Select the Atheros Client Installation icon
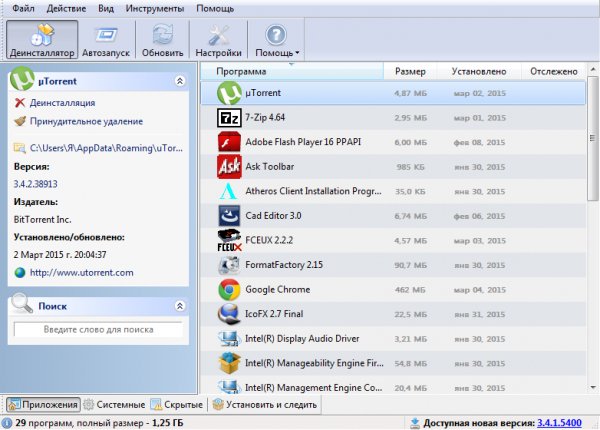The height and width of the screenshot is (430, 600). (228, 191)
